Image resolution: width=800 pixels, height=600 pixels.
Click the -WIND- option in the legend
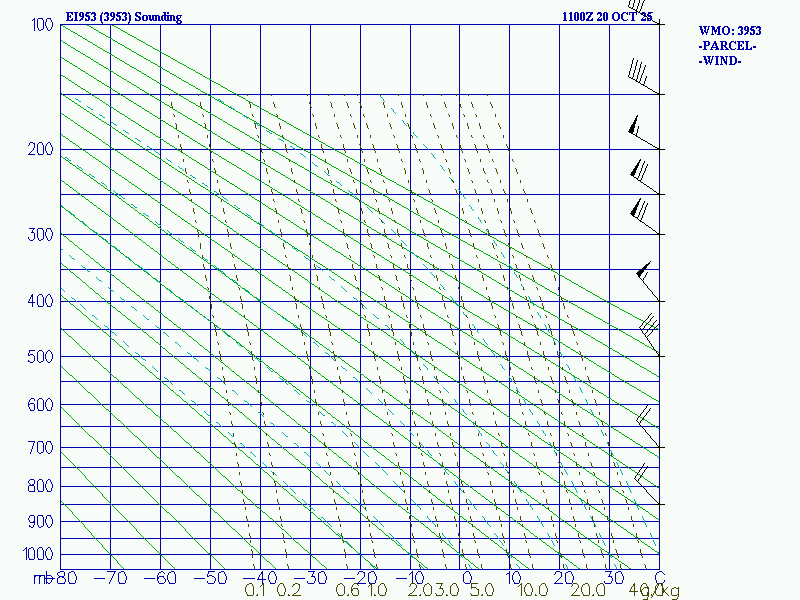(x=720, y=61)
